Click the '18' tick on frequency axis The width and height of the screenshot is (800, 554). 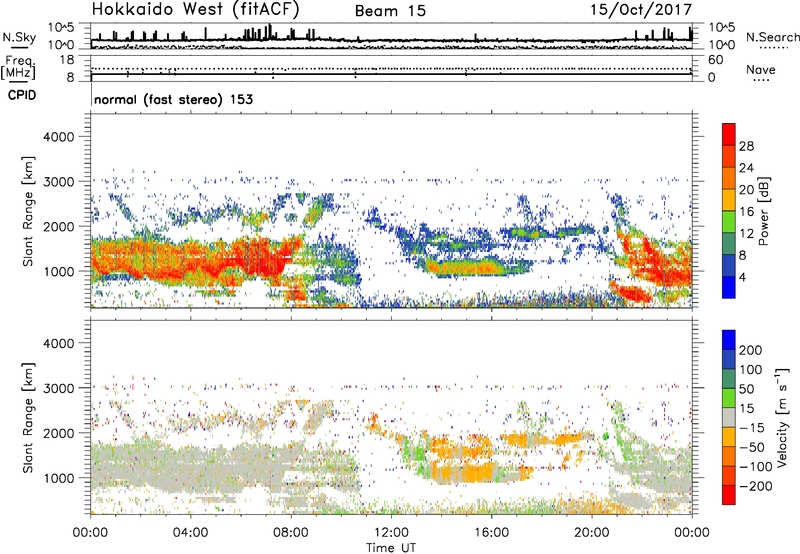click(x=67, y=60)
